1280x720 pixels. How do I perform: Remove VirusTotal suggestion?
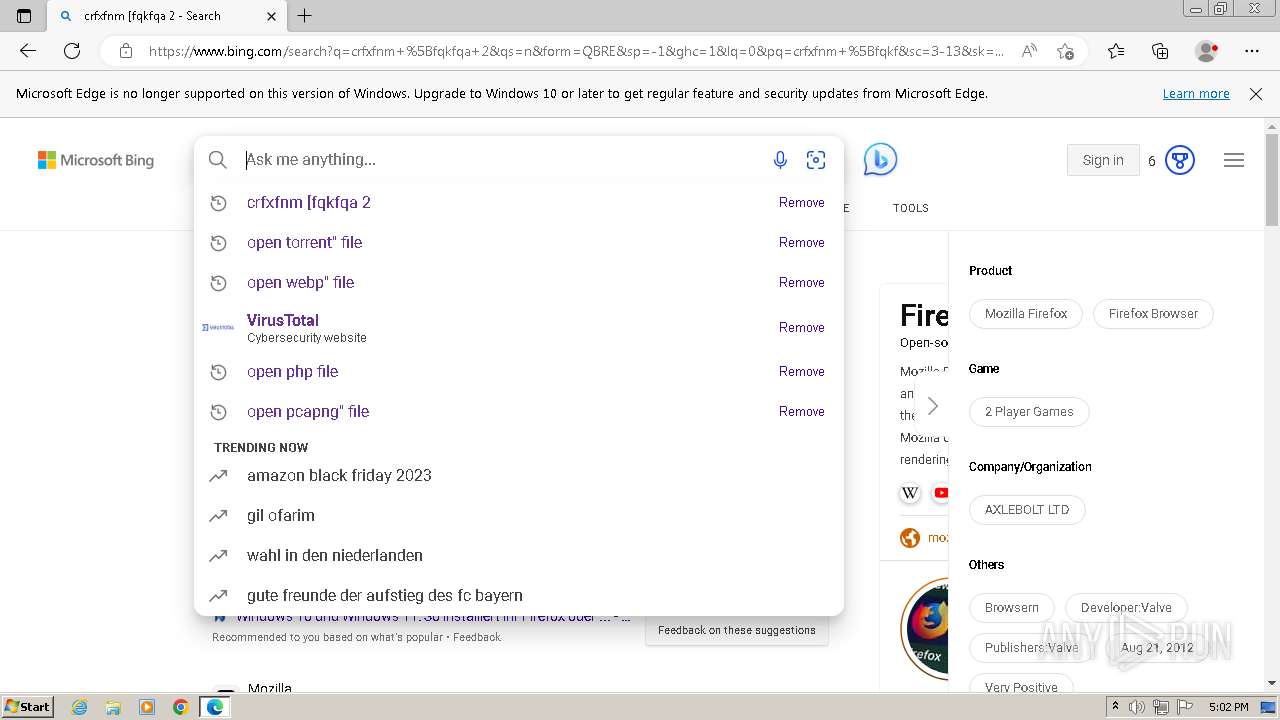[x=802, y=327]
